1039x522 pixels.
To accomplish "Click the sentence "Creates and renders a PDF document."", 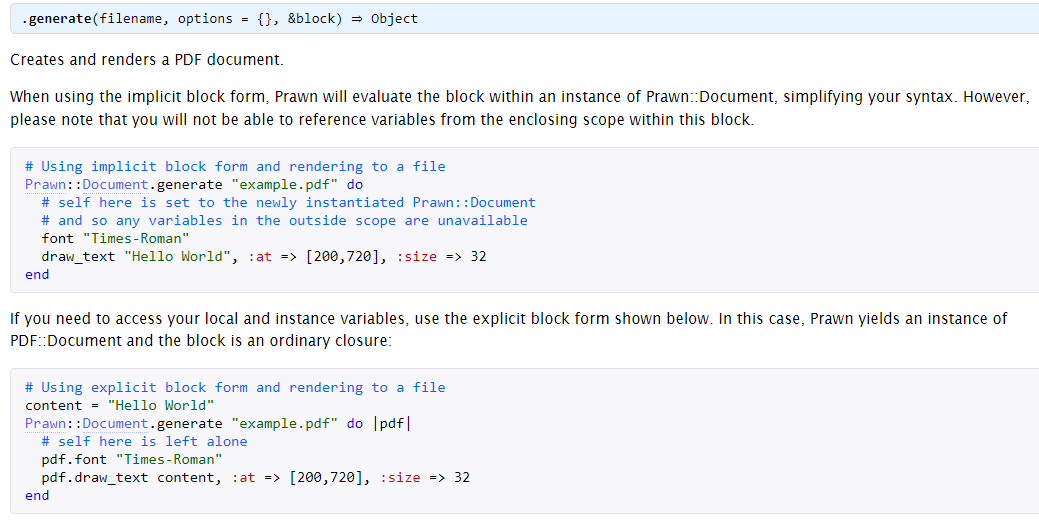I will 147,60.
